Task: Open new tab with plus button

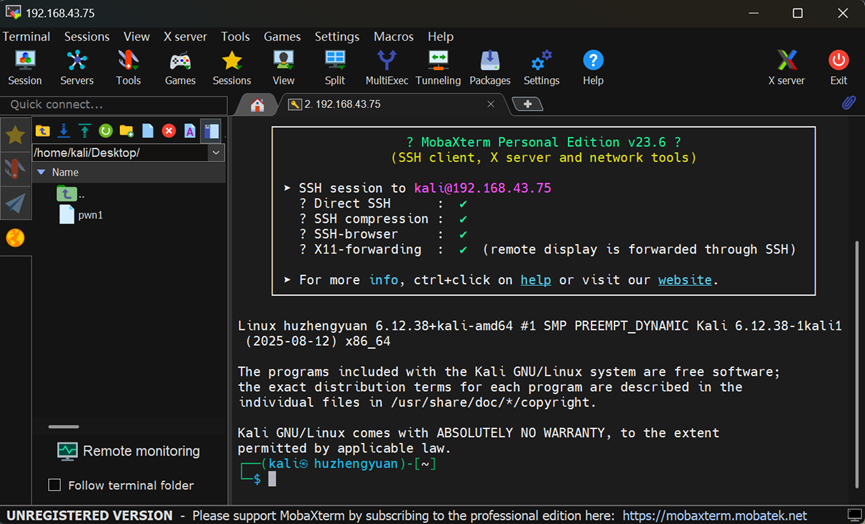Action: 527,104
